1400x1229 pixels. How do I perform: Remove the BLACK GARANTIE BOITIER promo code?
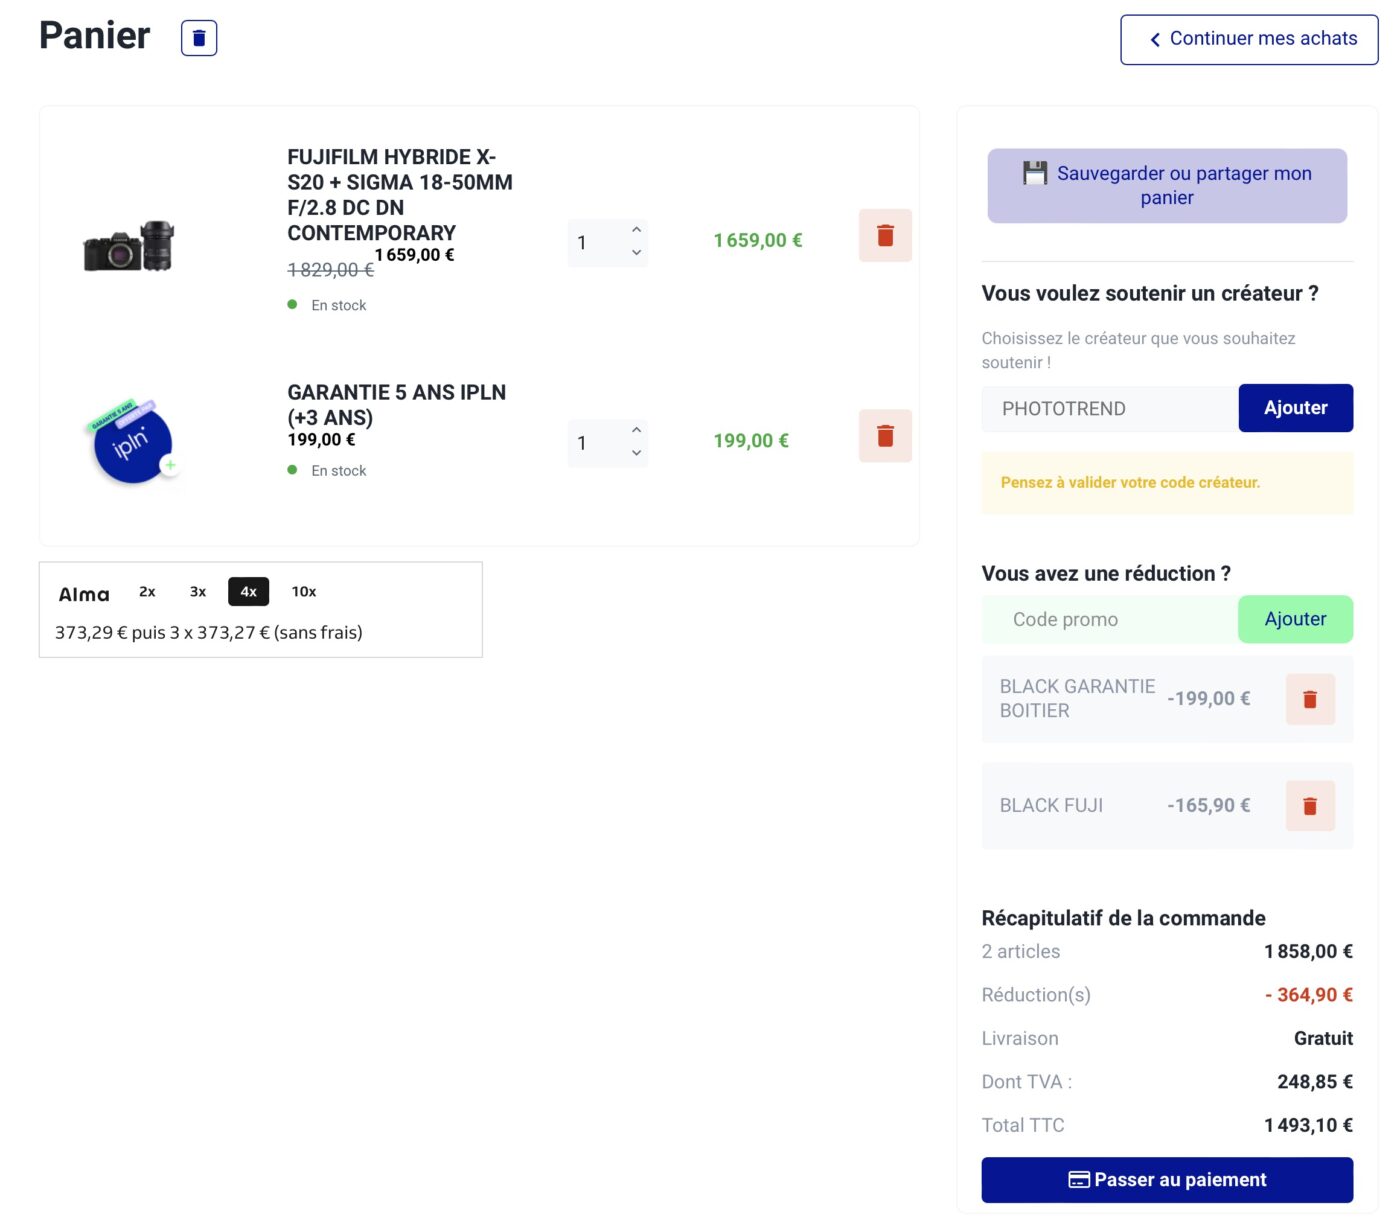pos(1310,700)
